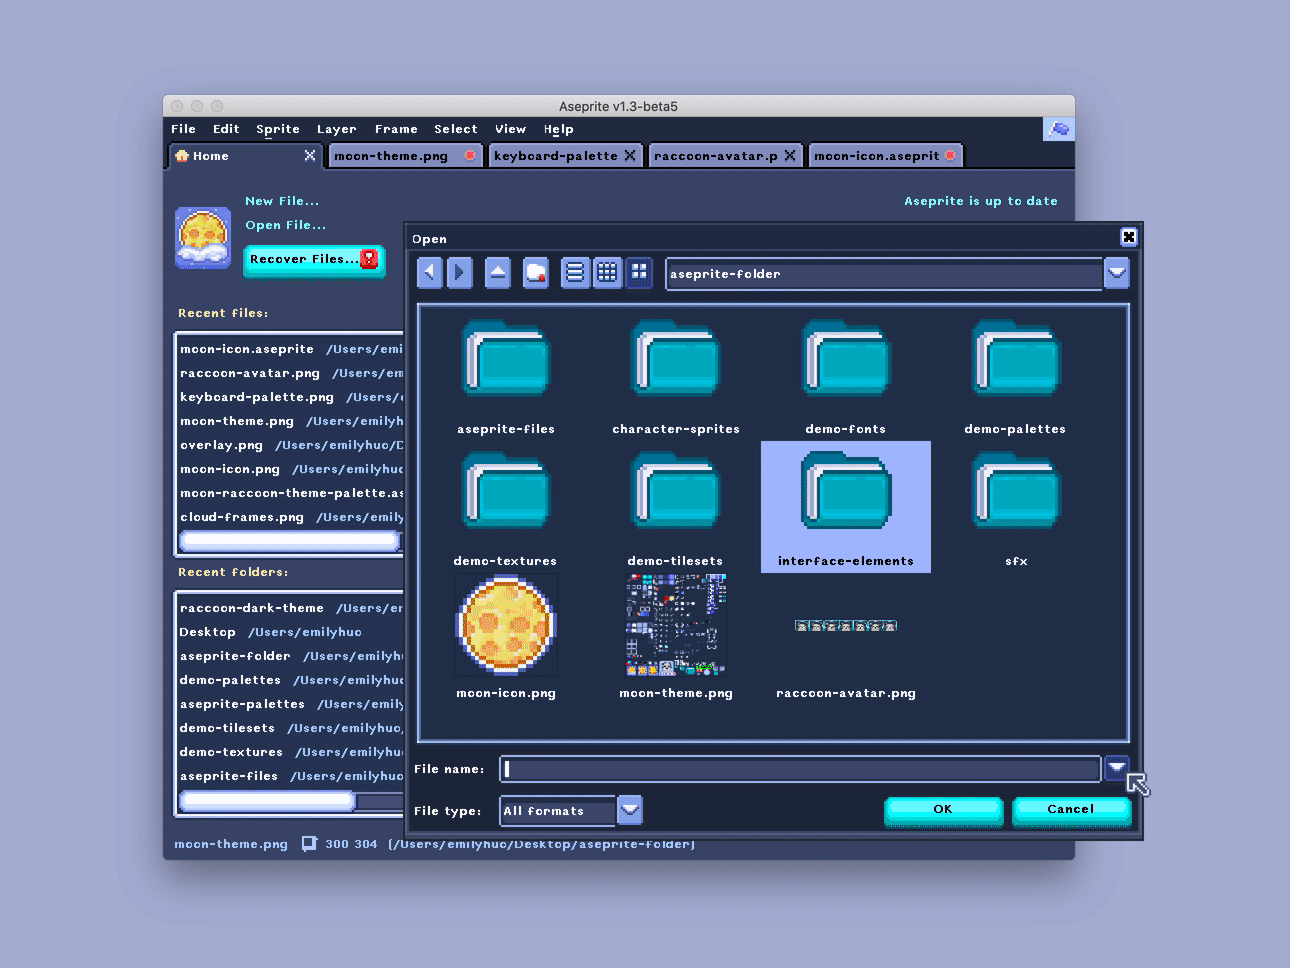1290x968 pixels.
Task: Switch to the keyboard-palette tab
Action: (557, 155)
